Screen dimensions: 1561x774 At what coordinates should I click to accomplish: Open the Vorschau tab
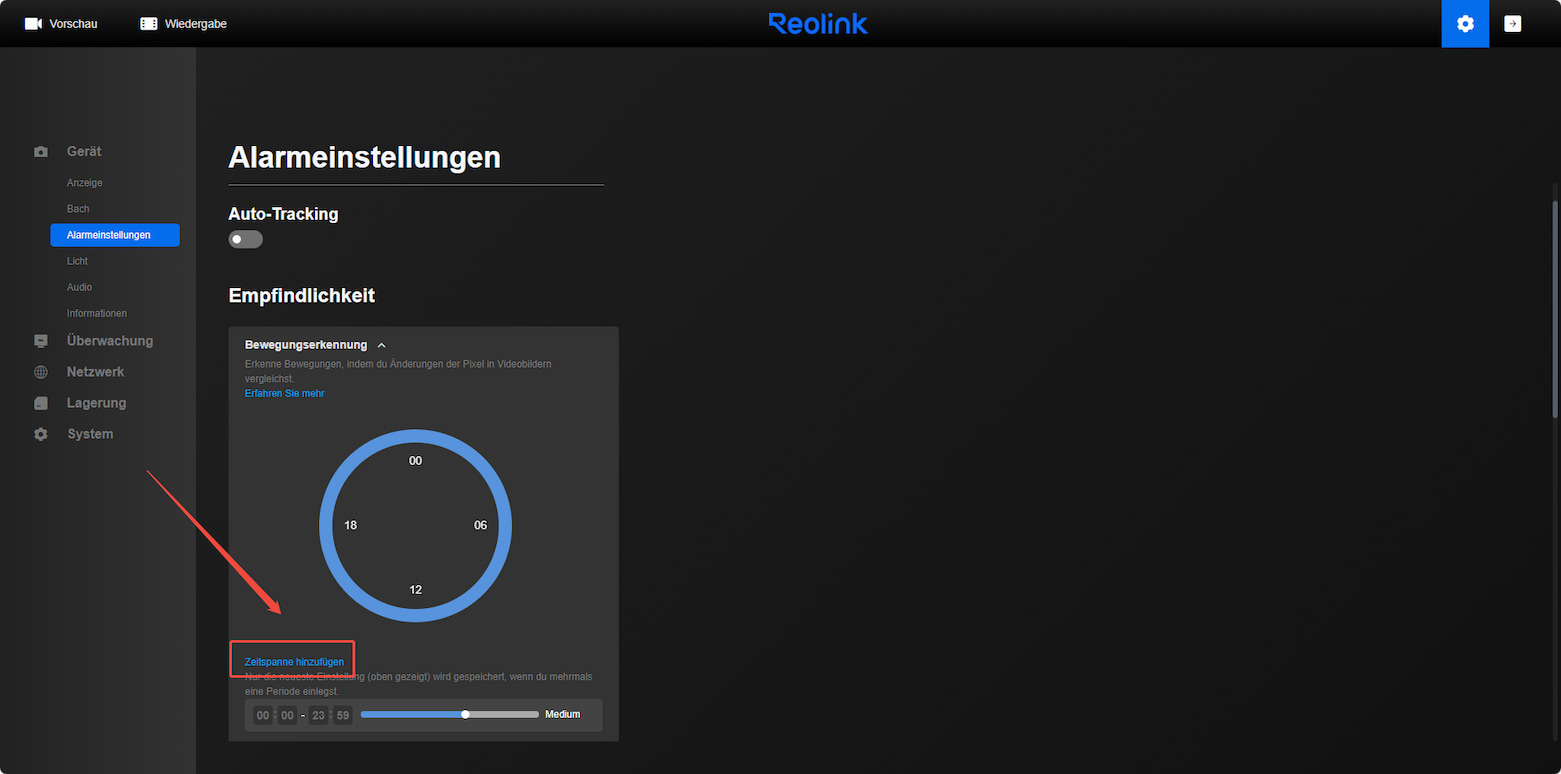[x=62, y=23]
